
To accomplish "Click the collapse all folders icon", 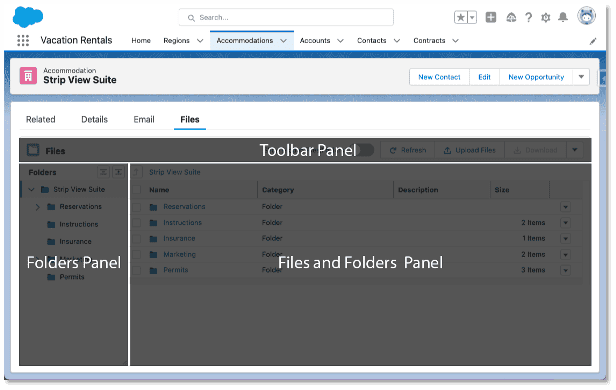I will coord(103,172).
